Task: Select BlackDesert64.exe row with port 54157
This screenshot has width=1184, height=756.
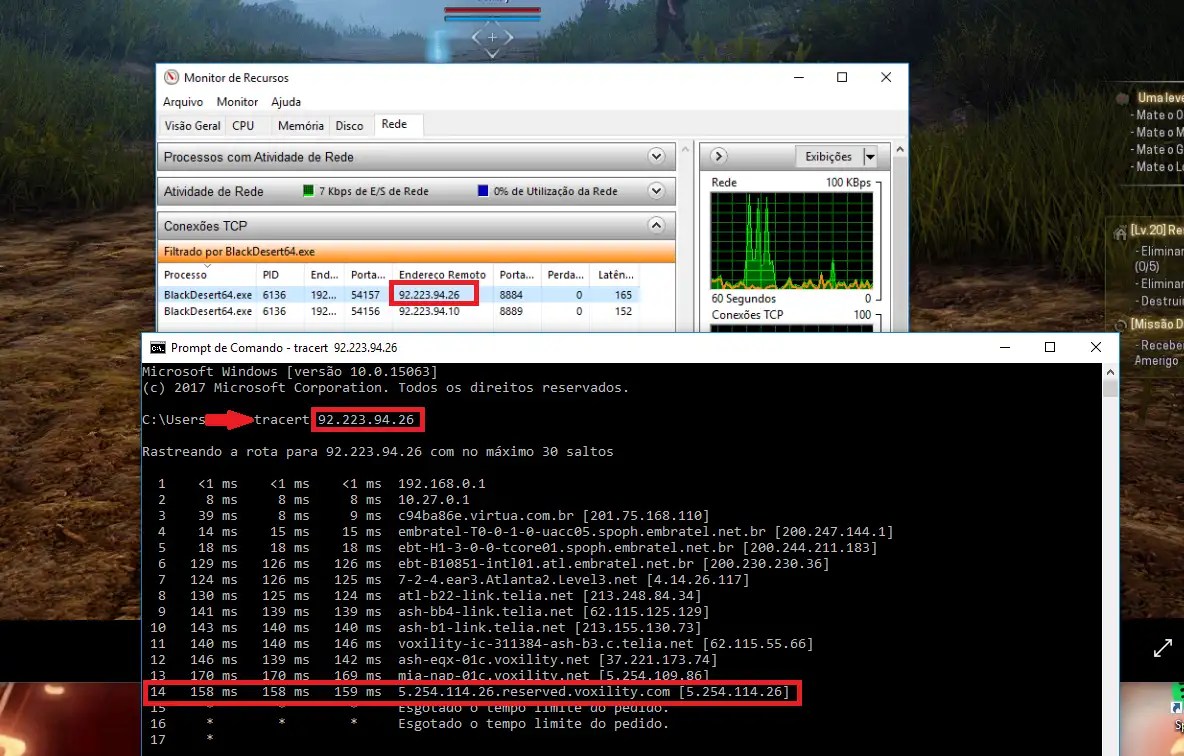Action: pos(399,295)
